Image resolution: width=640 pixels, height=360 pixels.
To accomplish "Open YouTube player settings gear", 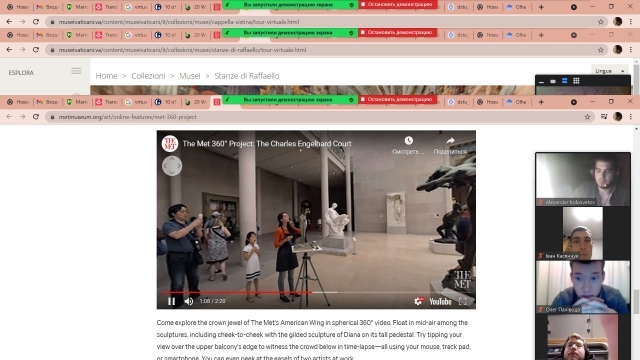I will pos(418,301).
